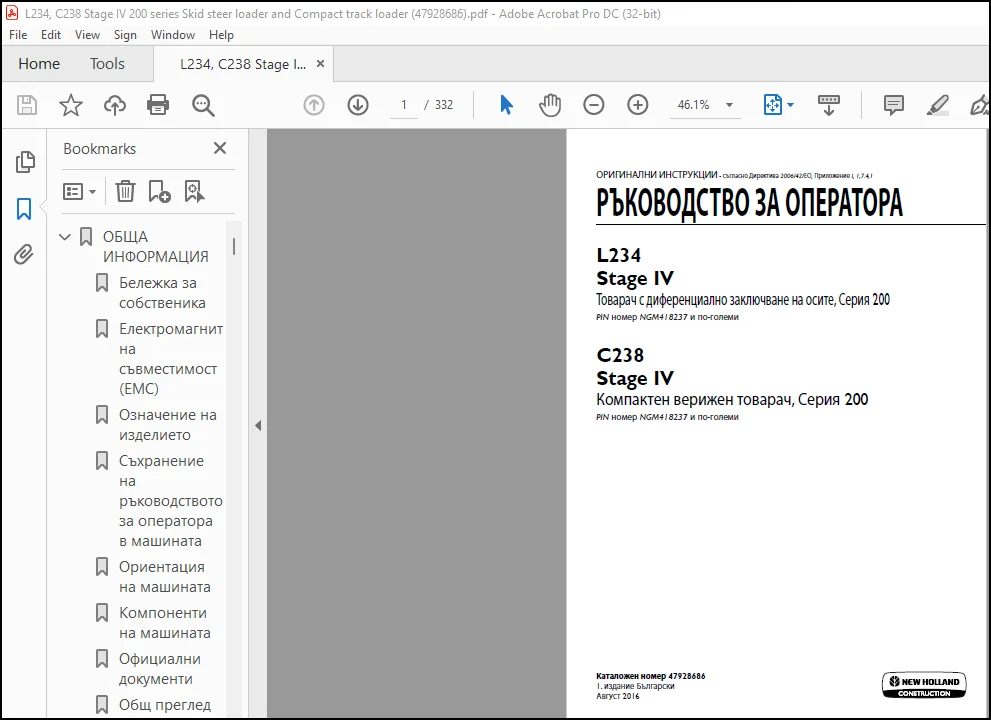
Task: Open bookmark Компоненти на машината
Action: [164, 623]
